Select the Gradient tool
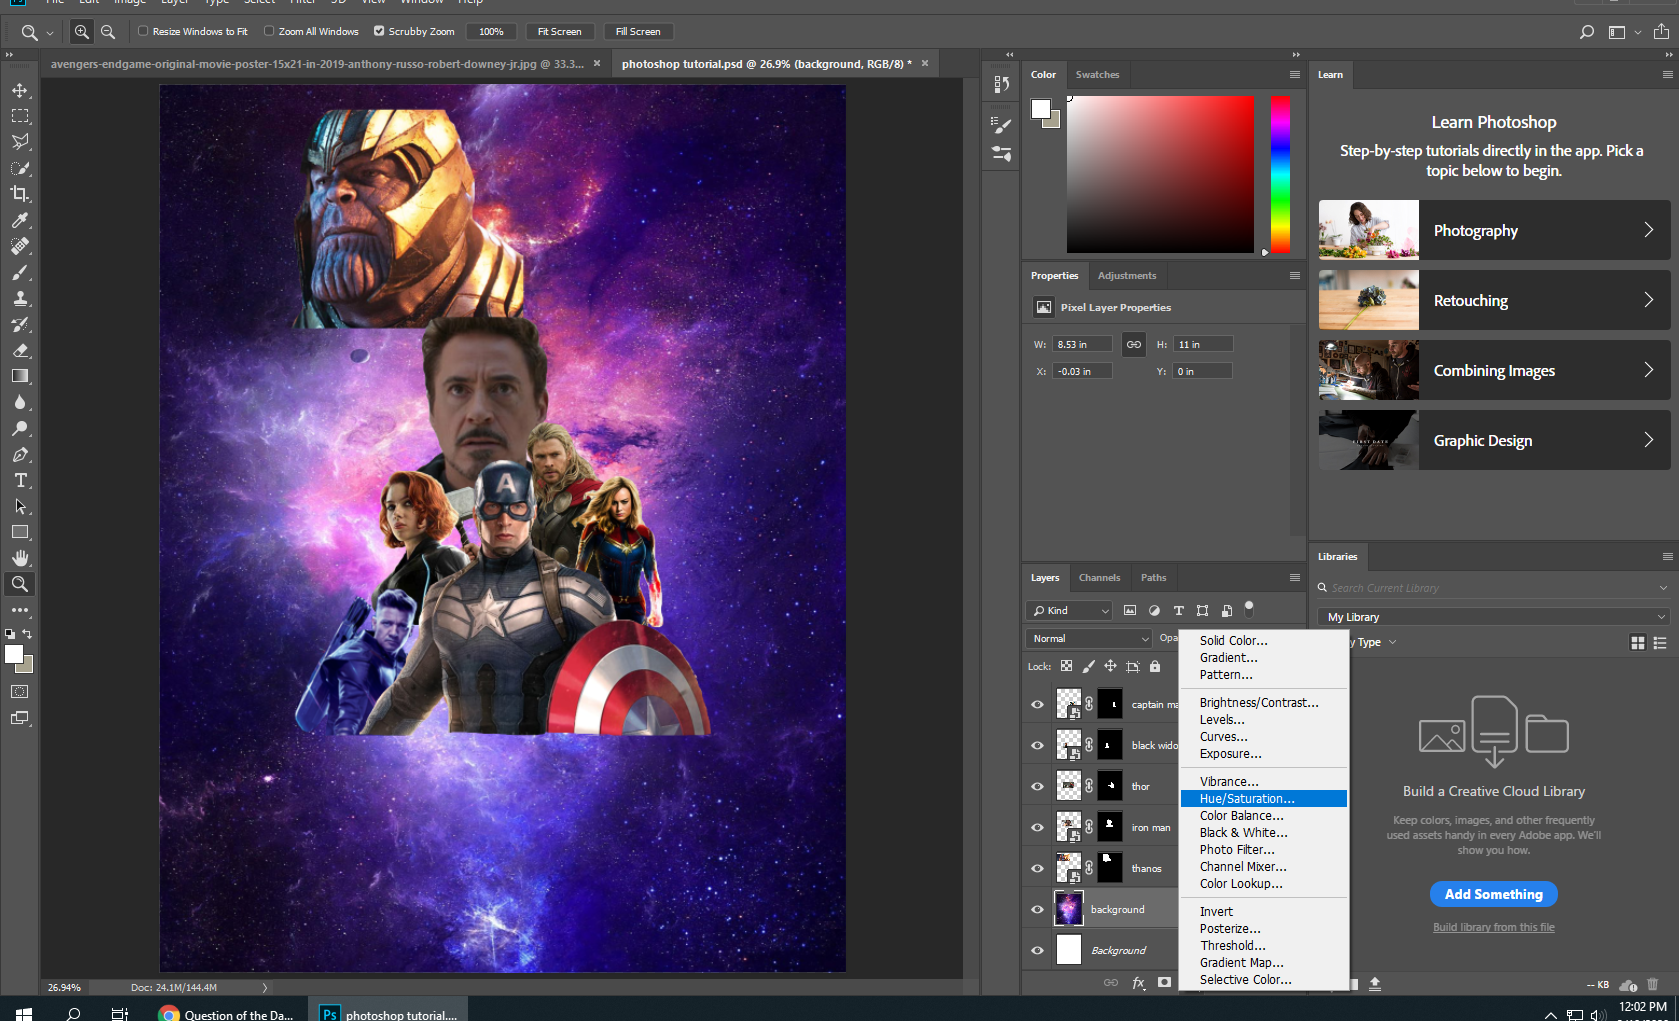Screen dimensions: 1679x1021 (20, 376)
